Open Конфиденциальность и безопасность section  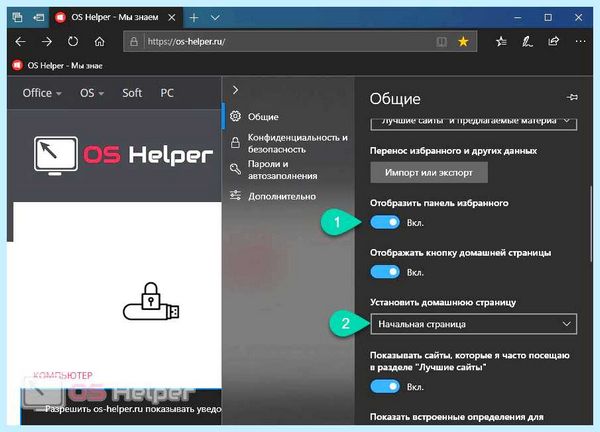(288, 143)
